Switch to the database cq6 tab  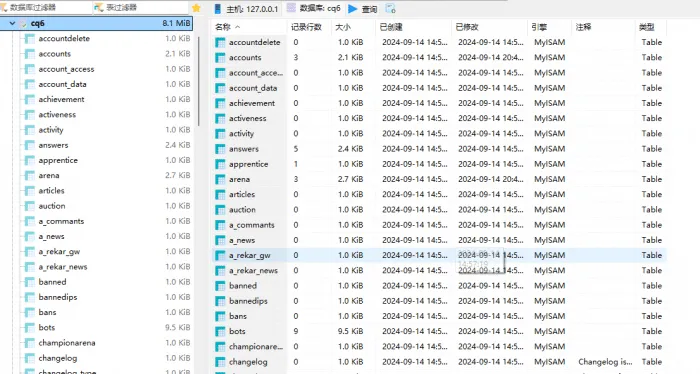point(314,8)
